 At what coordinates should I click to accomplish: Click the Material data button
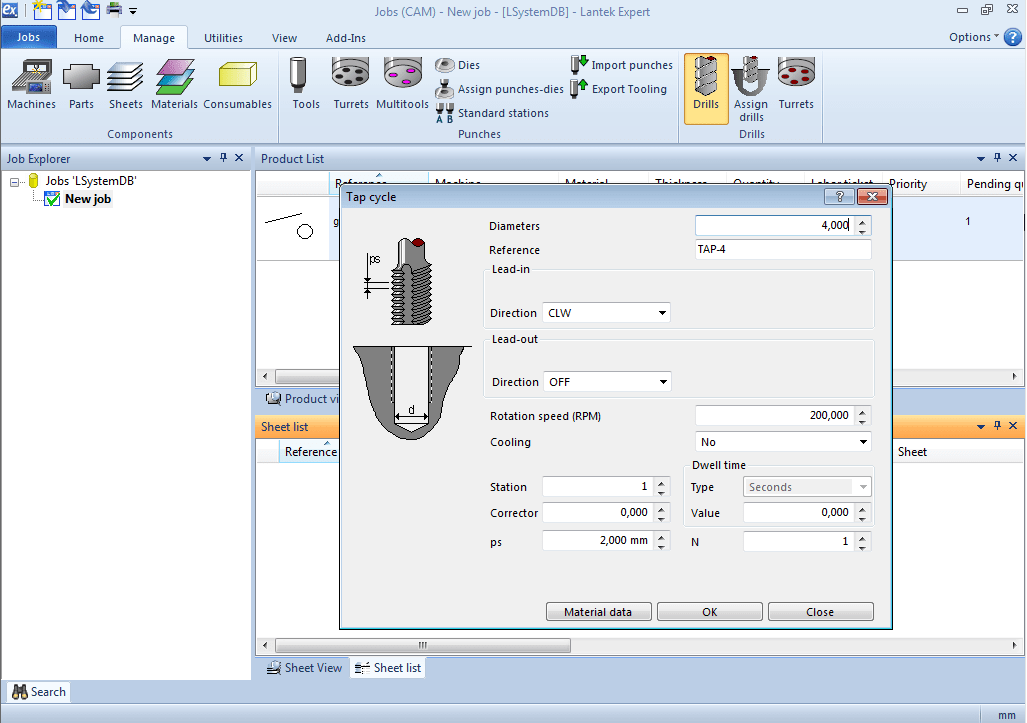tap(598, 612)
